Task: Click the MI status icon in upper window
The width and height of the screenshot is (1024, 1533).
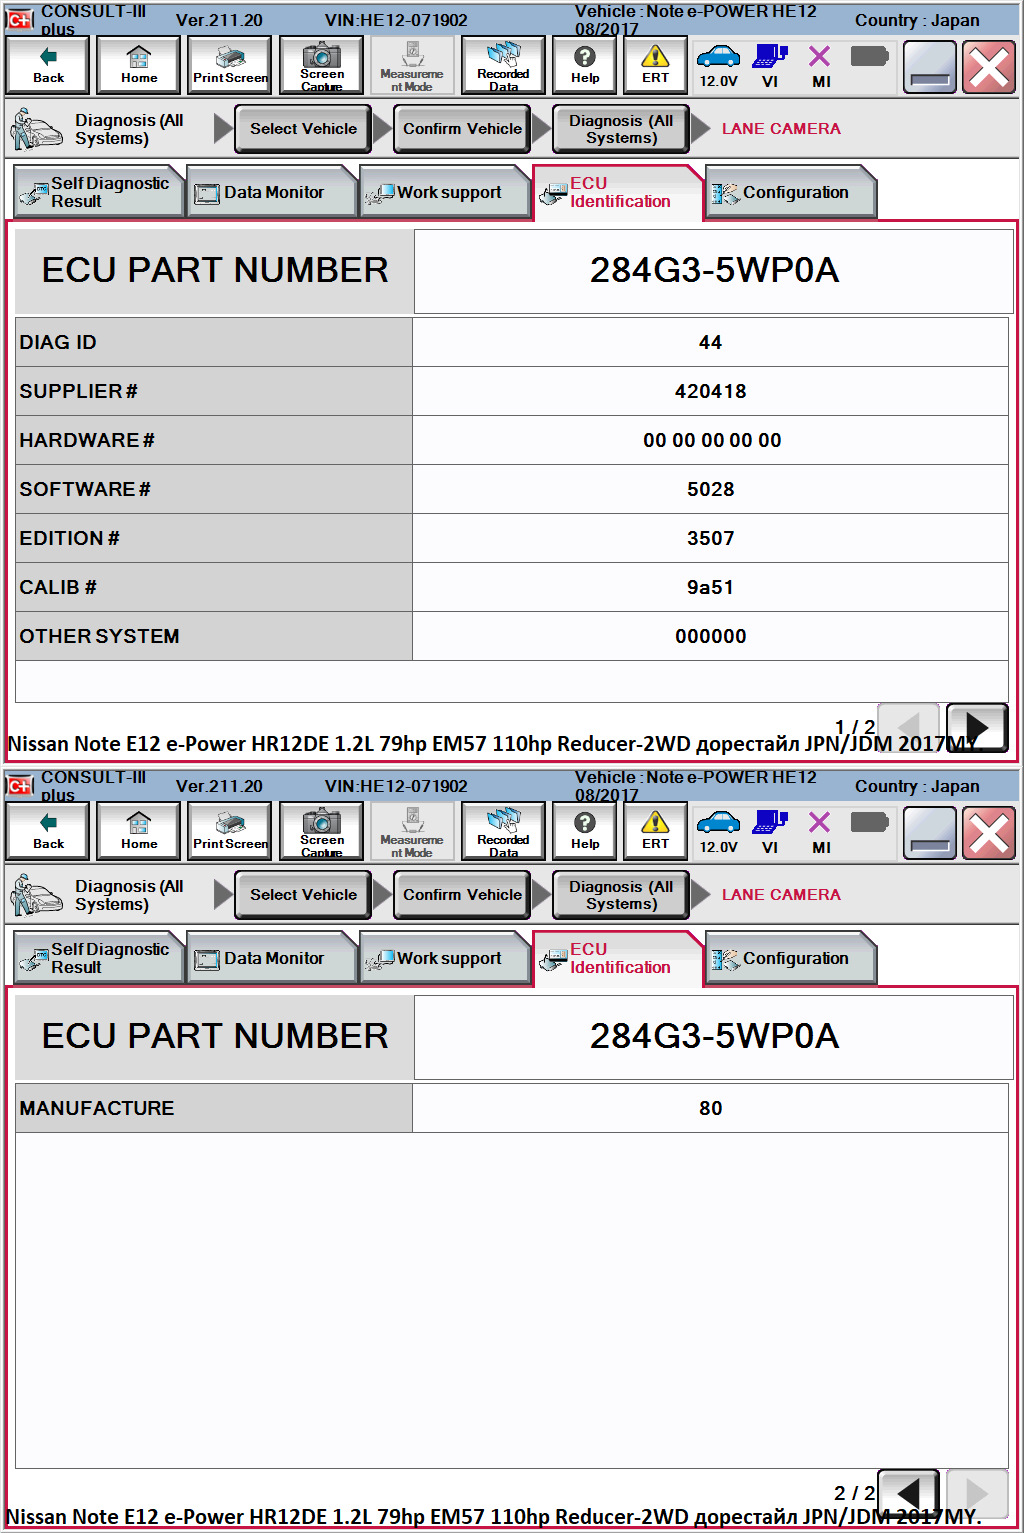Action: [820, 65]
